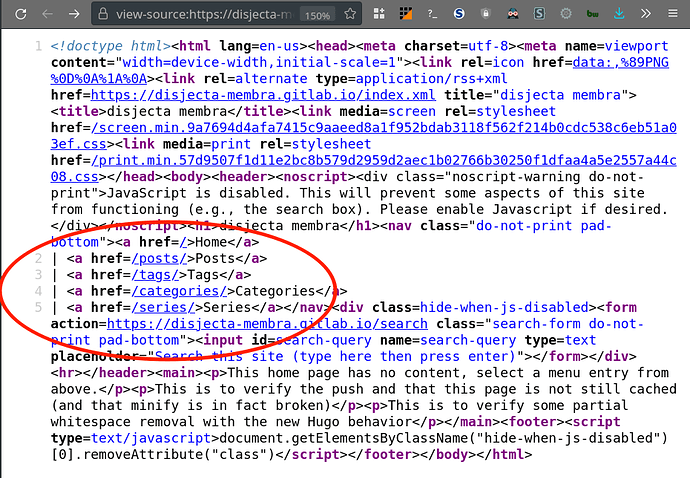Click the 'hide-when-js-disabled' class value

(x=504, y=307)
